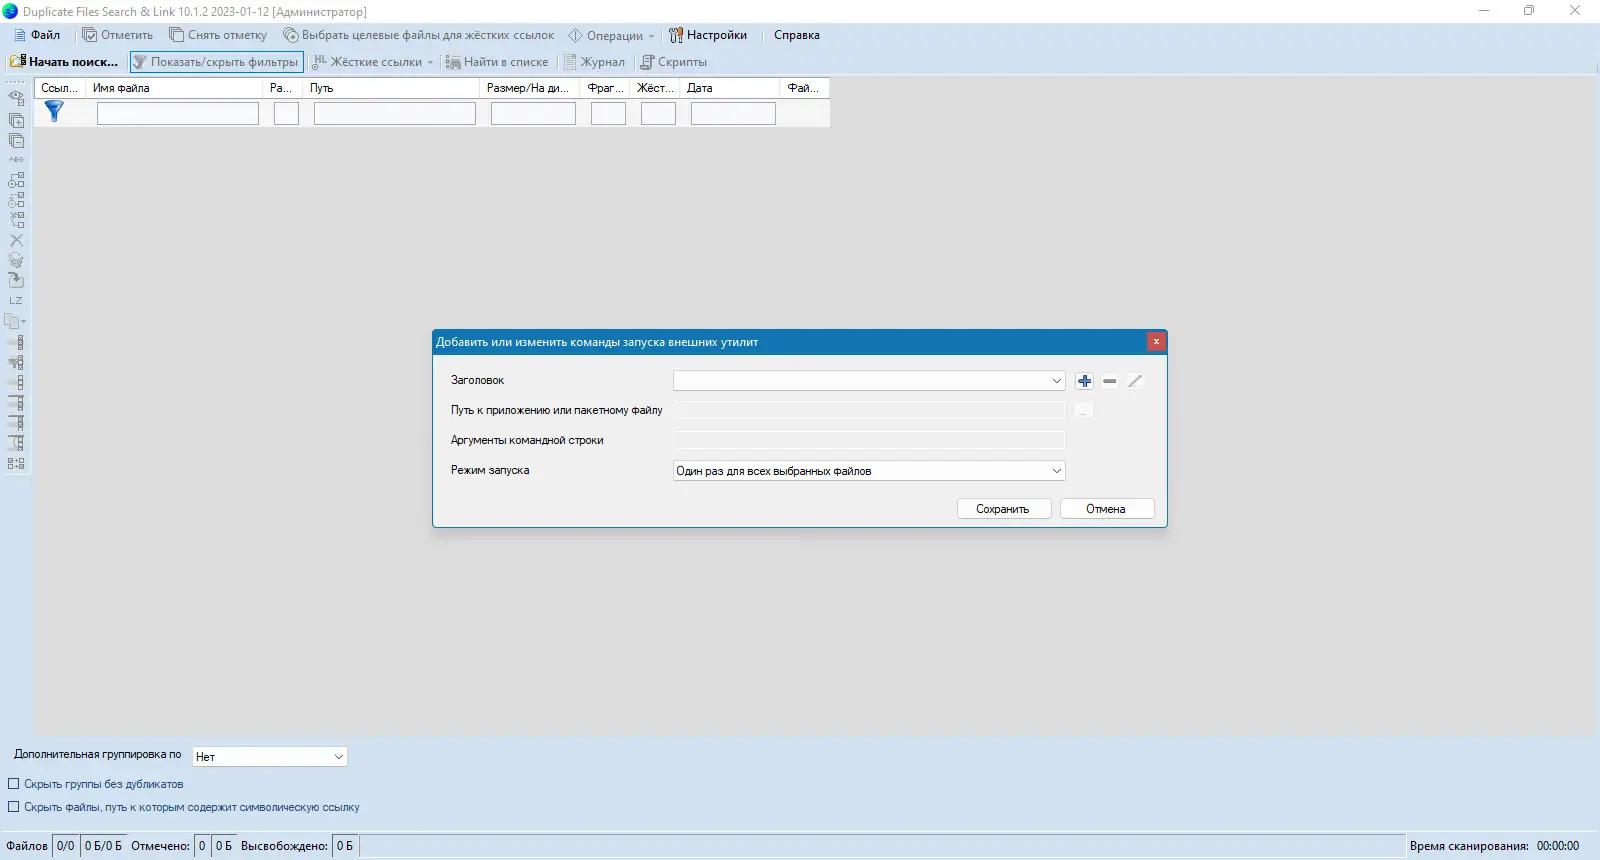Click the funnel-with-column icon in left sidebar
The height and width of the screenshot is (860, 1600).
tap(16, 362)
